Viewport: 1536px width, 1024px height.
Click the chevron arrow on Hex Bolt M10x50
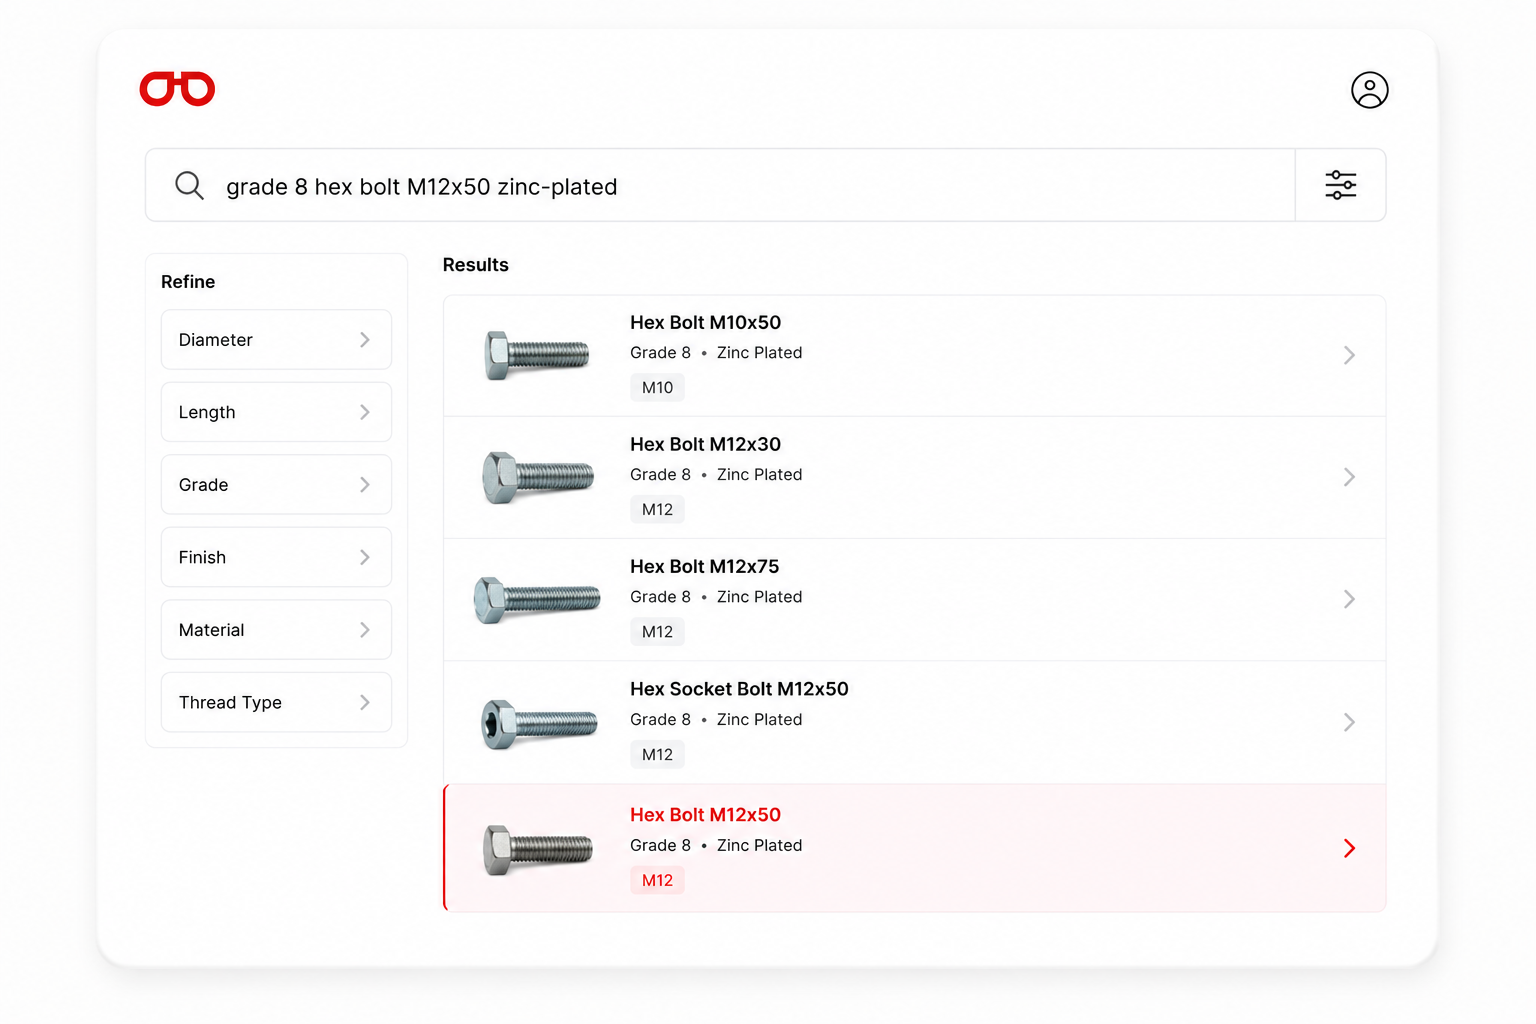coord(1349,355)
